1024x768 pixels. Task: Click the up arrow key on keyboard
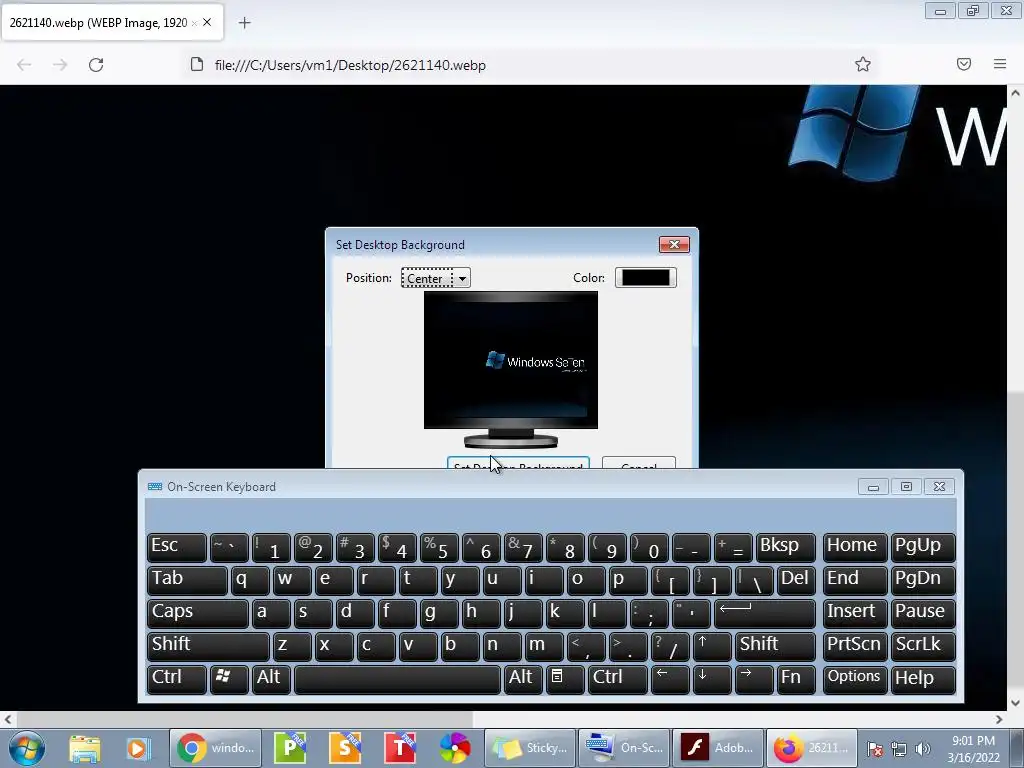tap(711, 645)
